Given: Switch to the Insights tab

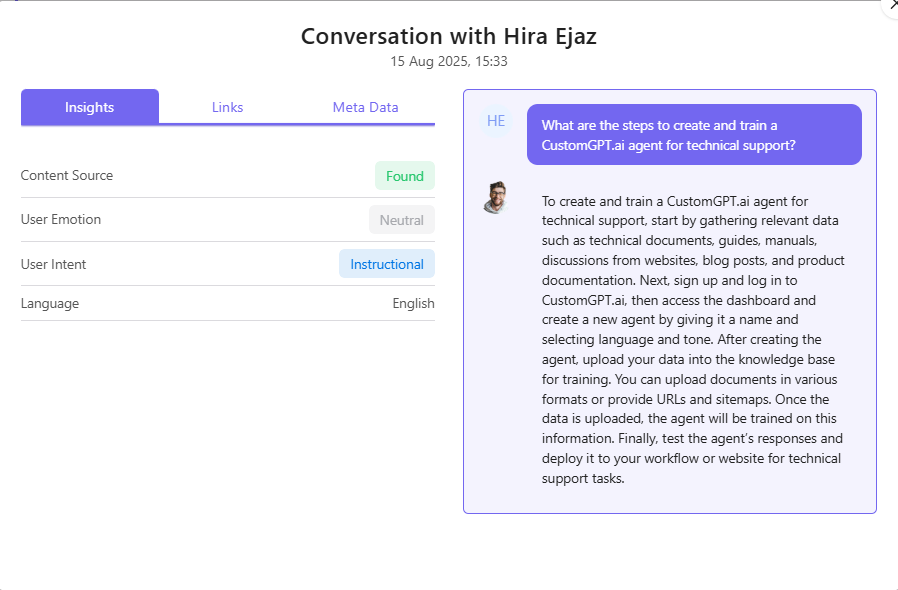Looking at the screenshot, I should (x=90, y=107).
